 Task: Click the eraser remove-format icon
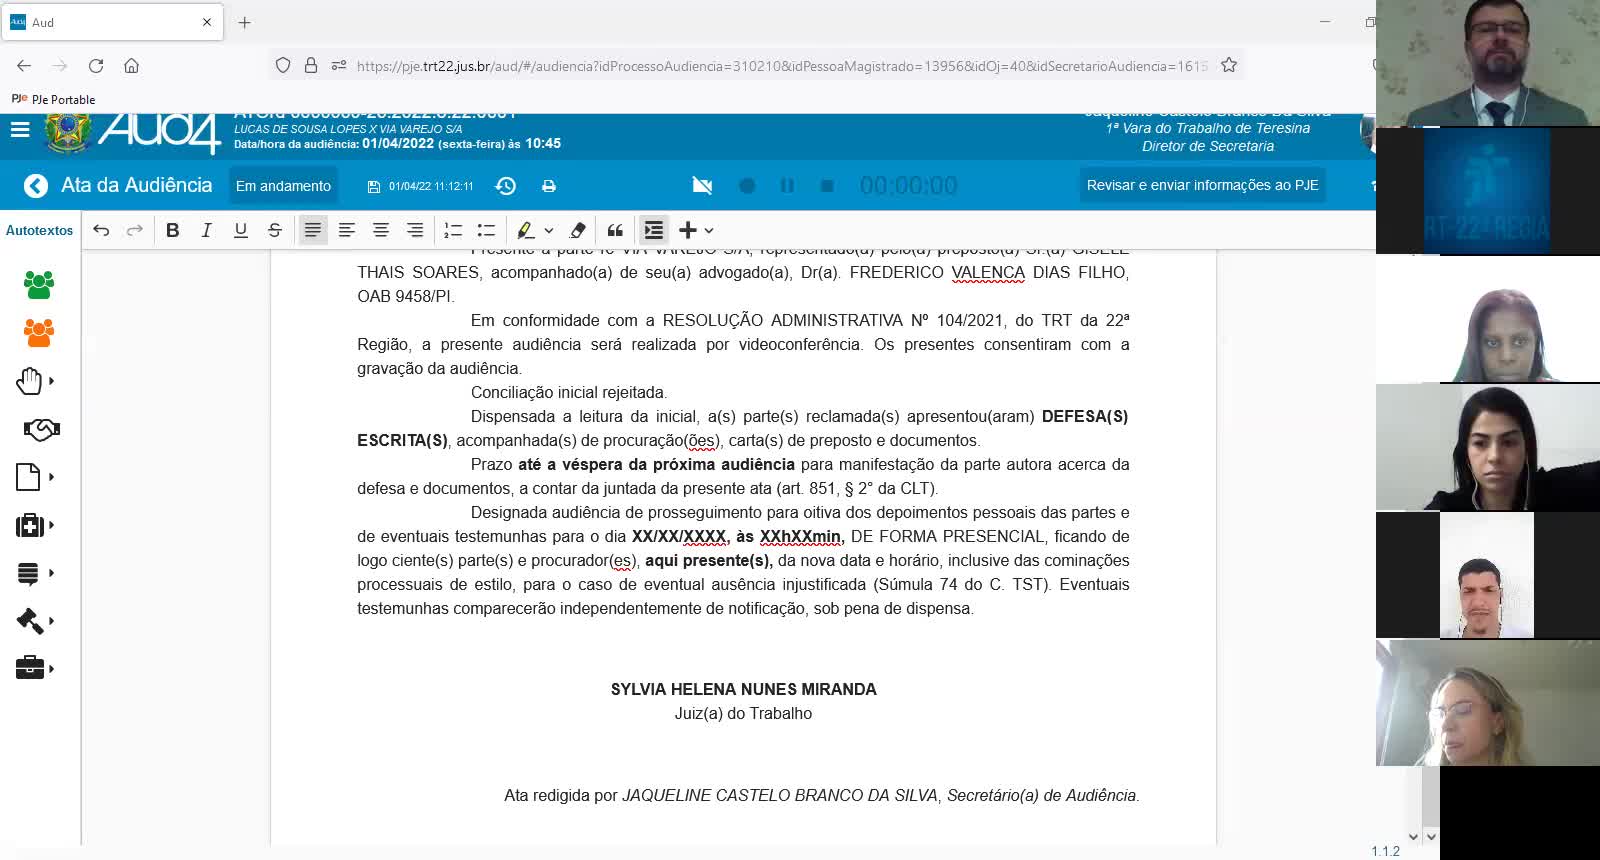tap(578, 230)
